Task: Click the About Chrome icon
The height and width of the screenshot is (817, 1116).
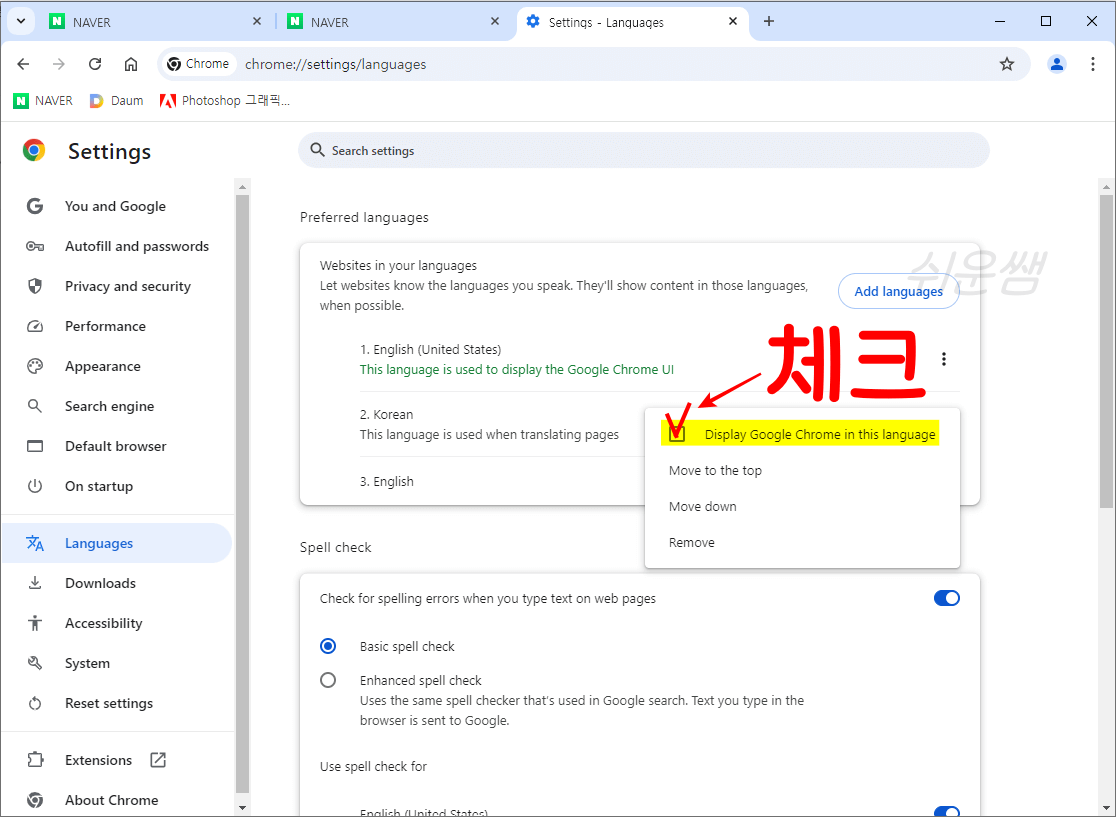Action: 35,800
